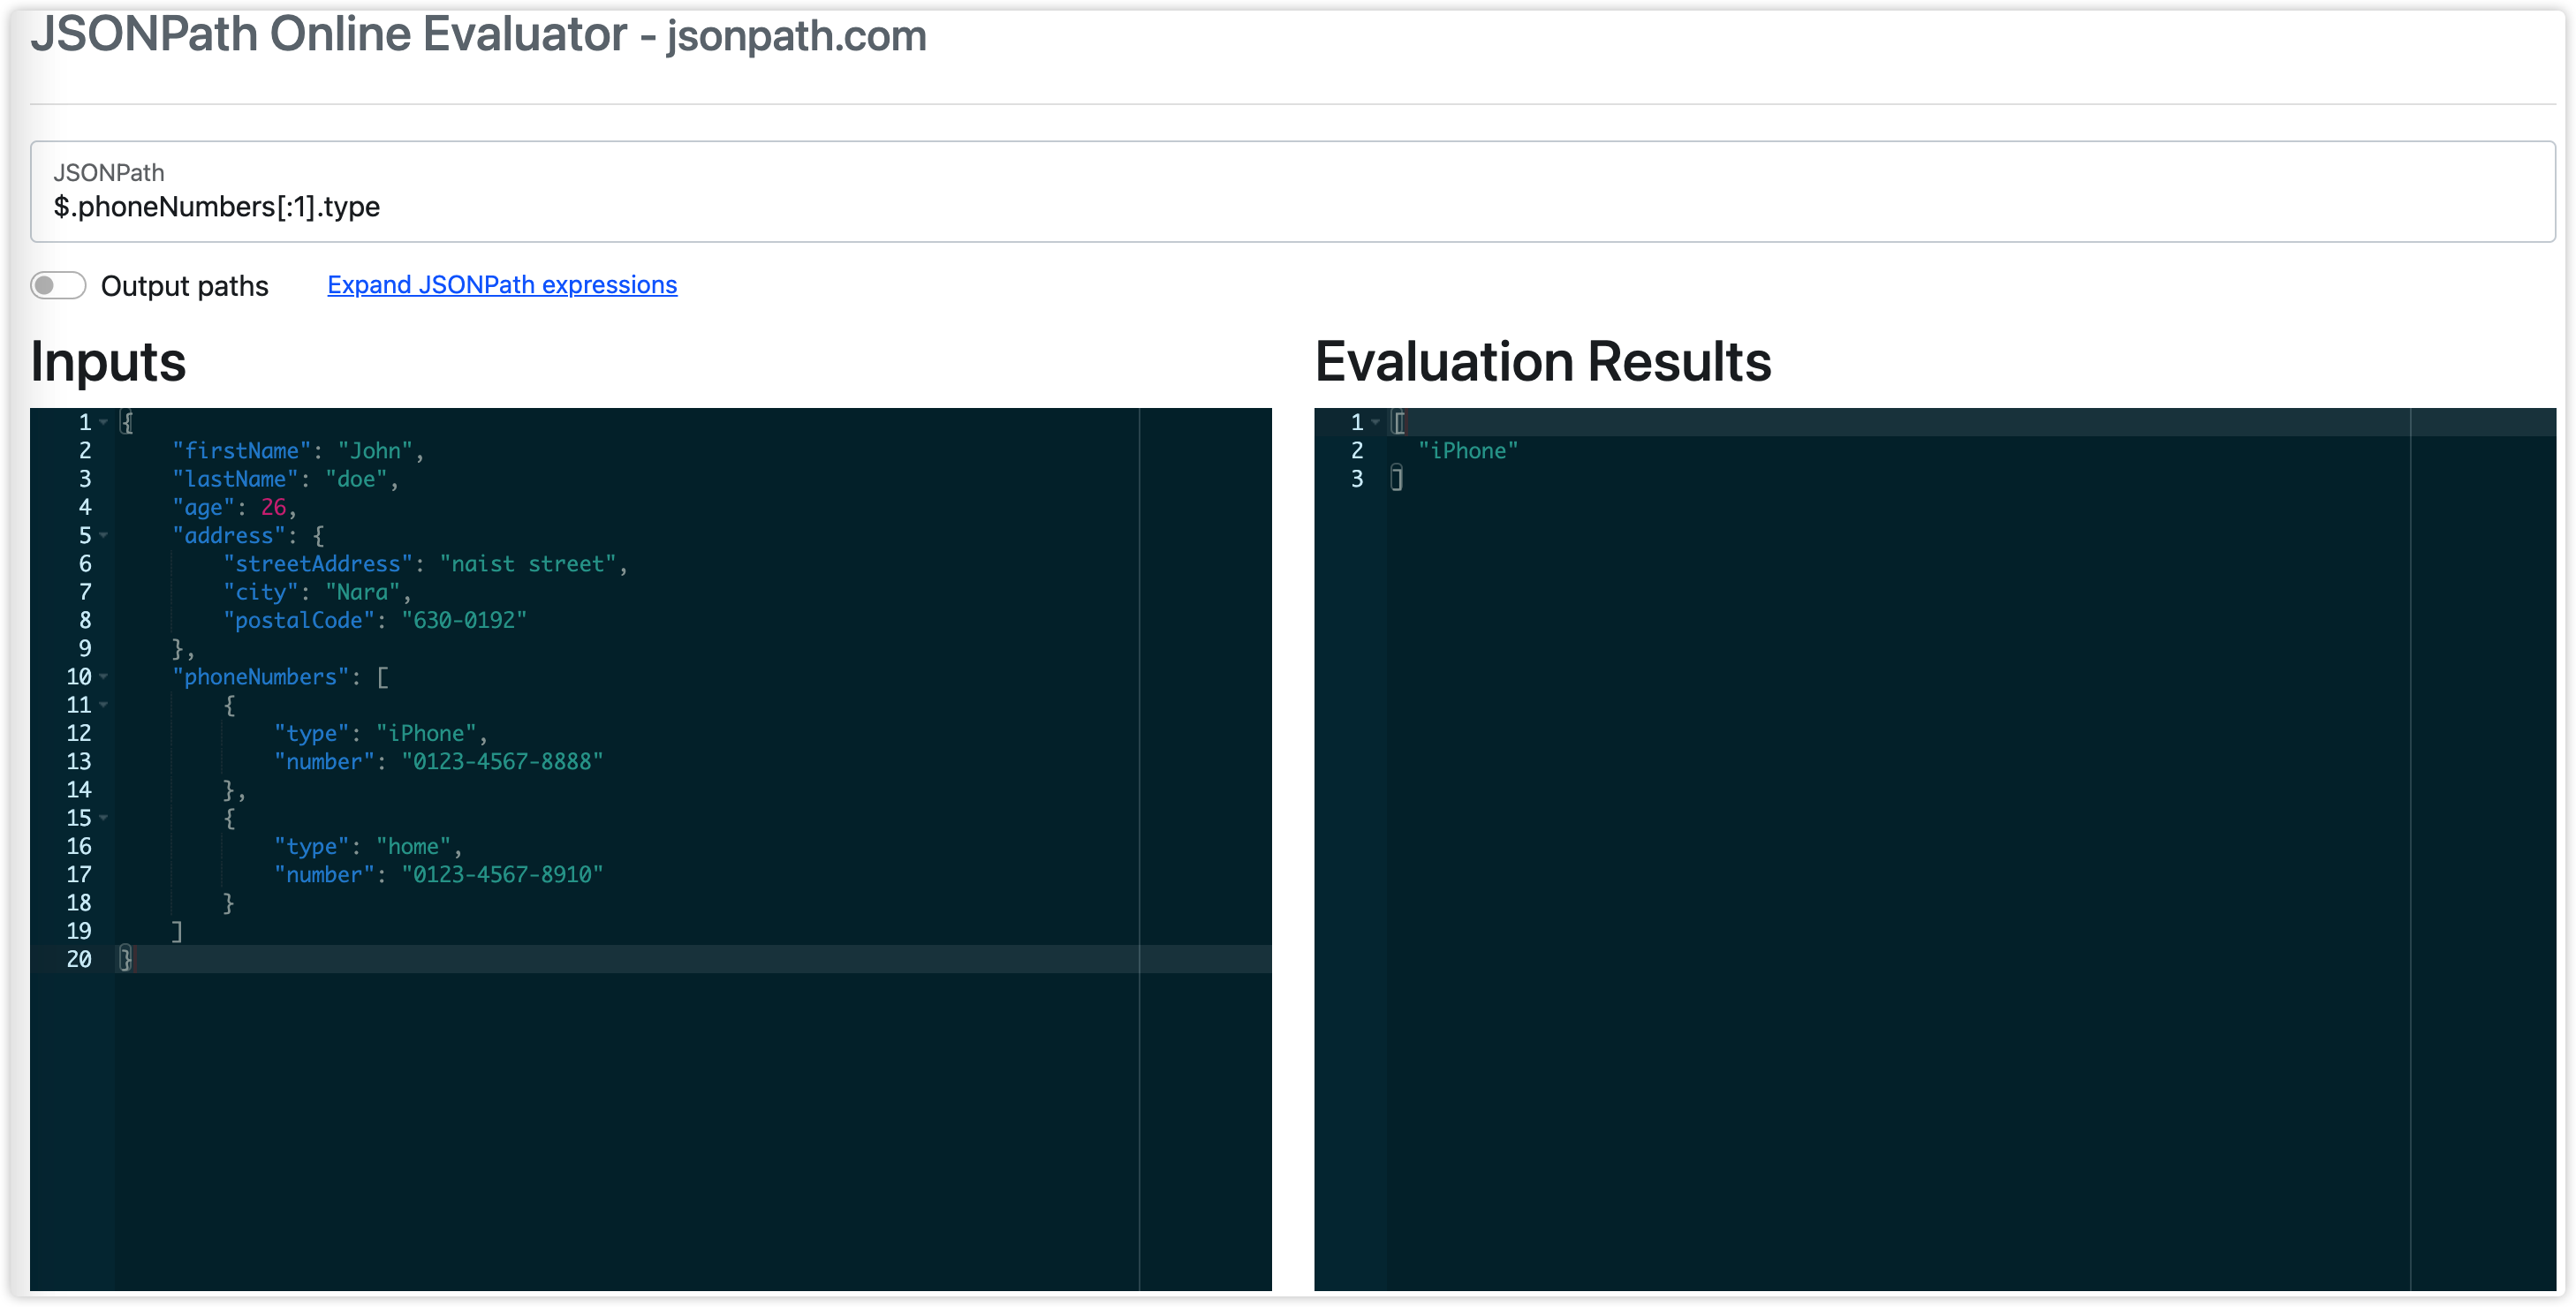Screen dimensions: 2576x1307
Task: Fold the second phone object on line 15
Action: pos(104,818)
